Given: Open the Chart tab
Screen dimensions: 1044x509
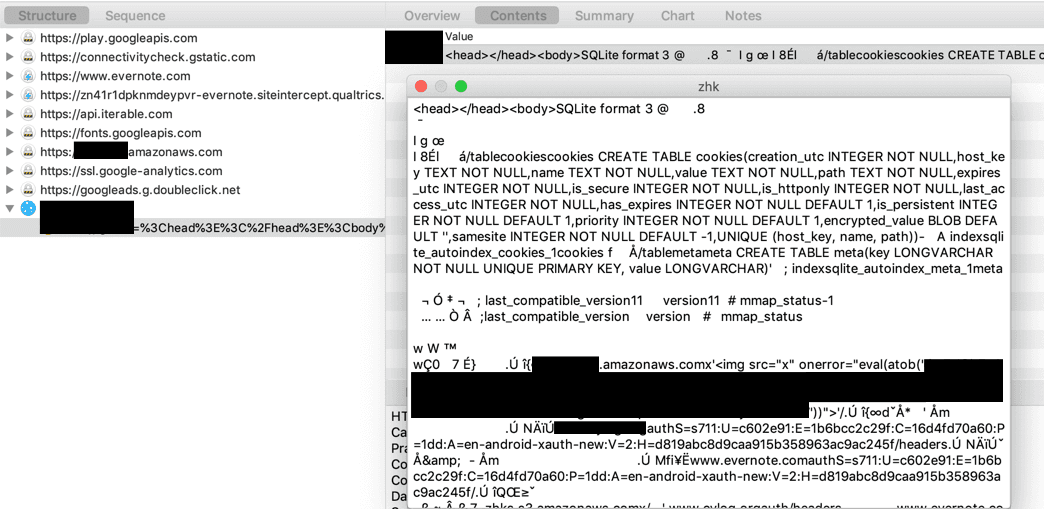Looking at the screenshot, I should pyautogui.click(x=677, y=15).
